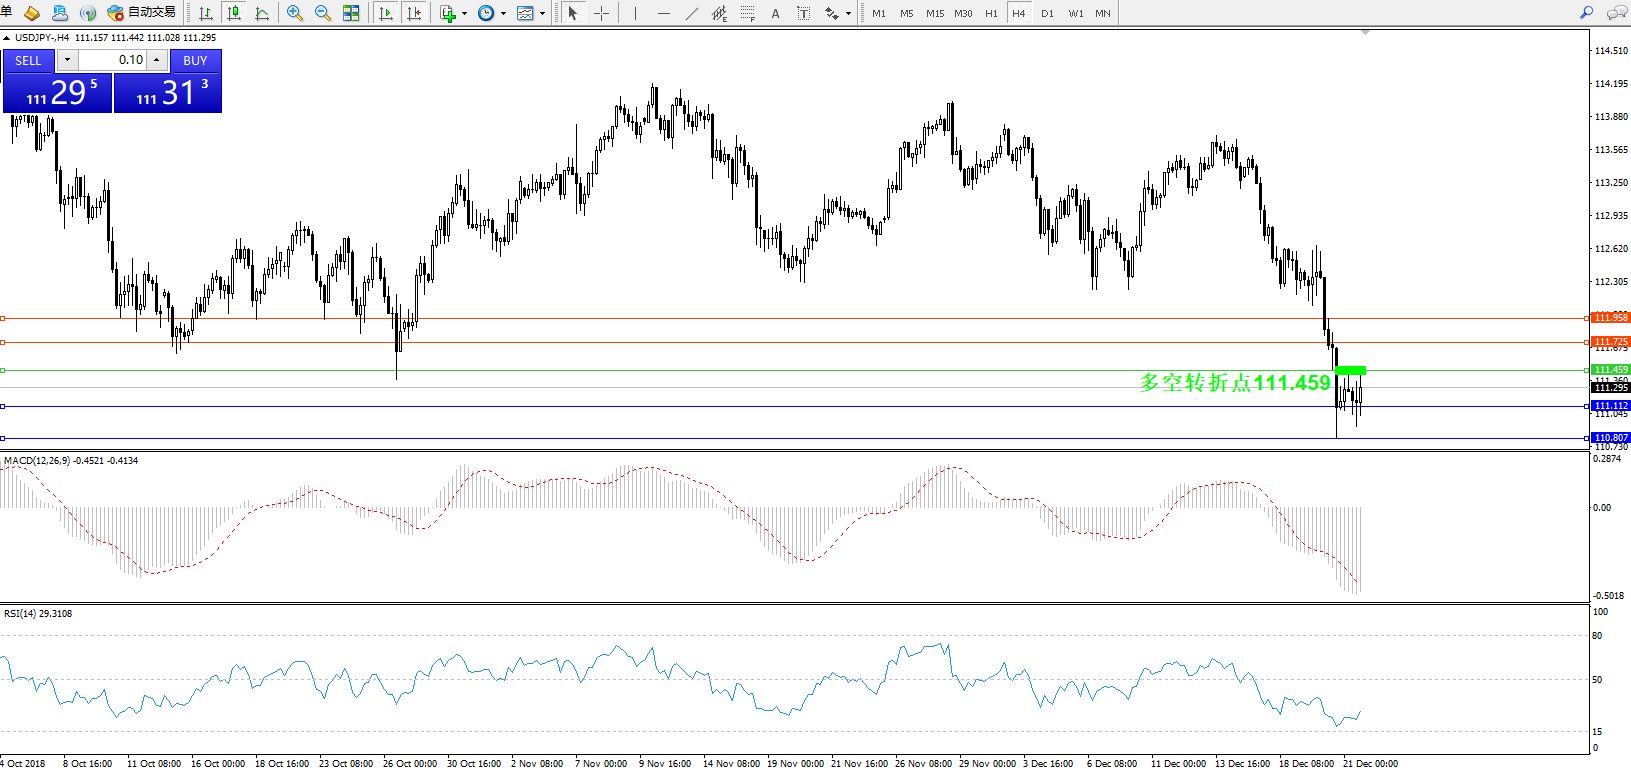Select the crosshair cursor tool
Image resolution: width=1631 pixels, height=775 pixels.
(x=601, y=13)
